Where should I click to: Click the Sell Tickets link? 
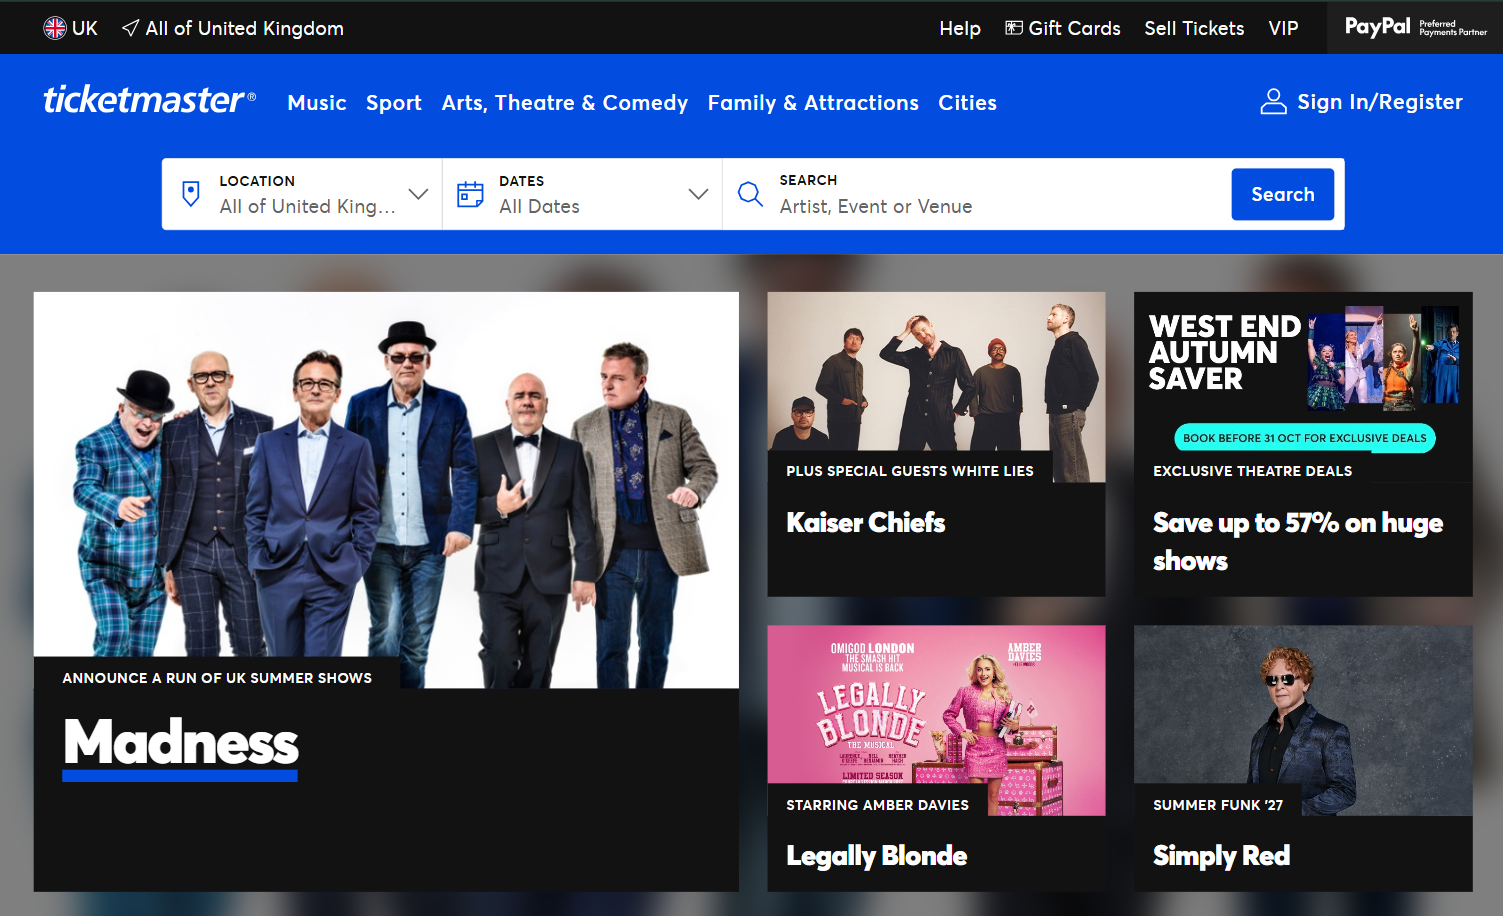tap(1194, 28)
